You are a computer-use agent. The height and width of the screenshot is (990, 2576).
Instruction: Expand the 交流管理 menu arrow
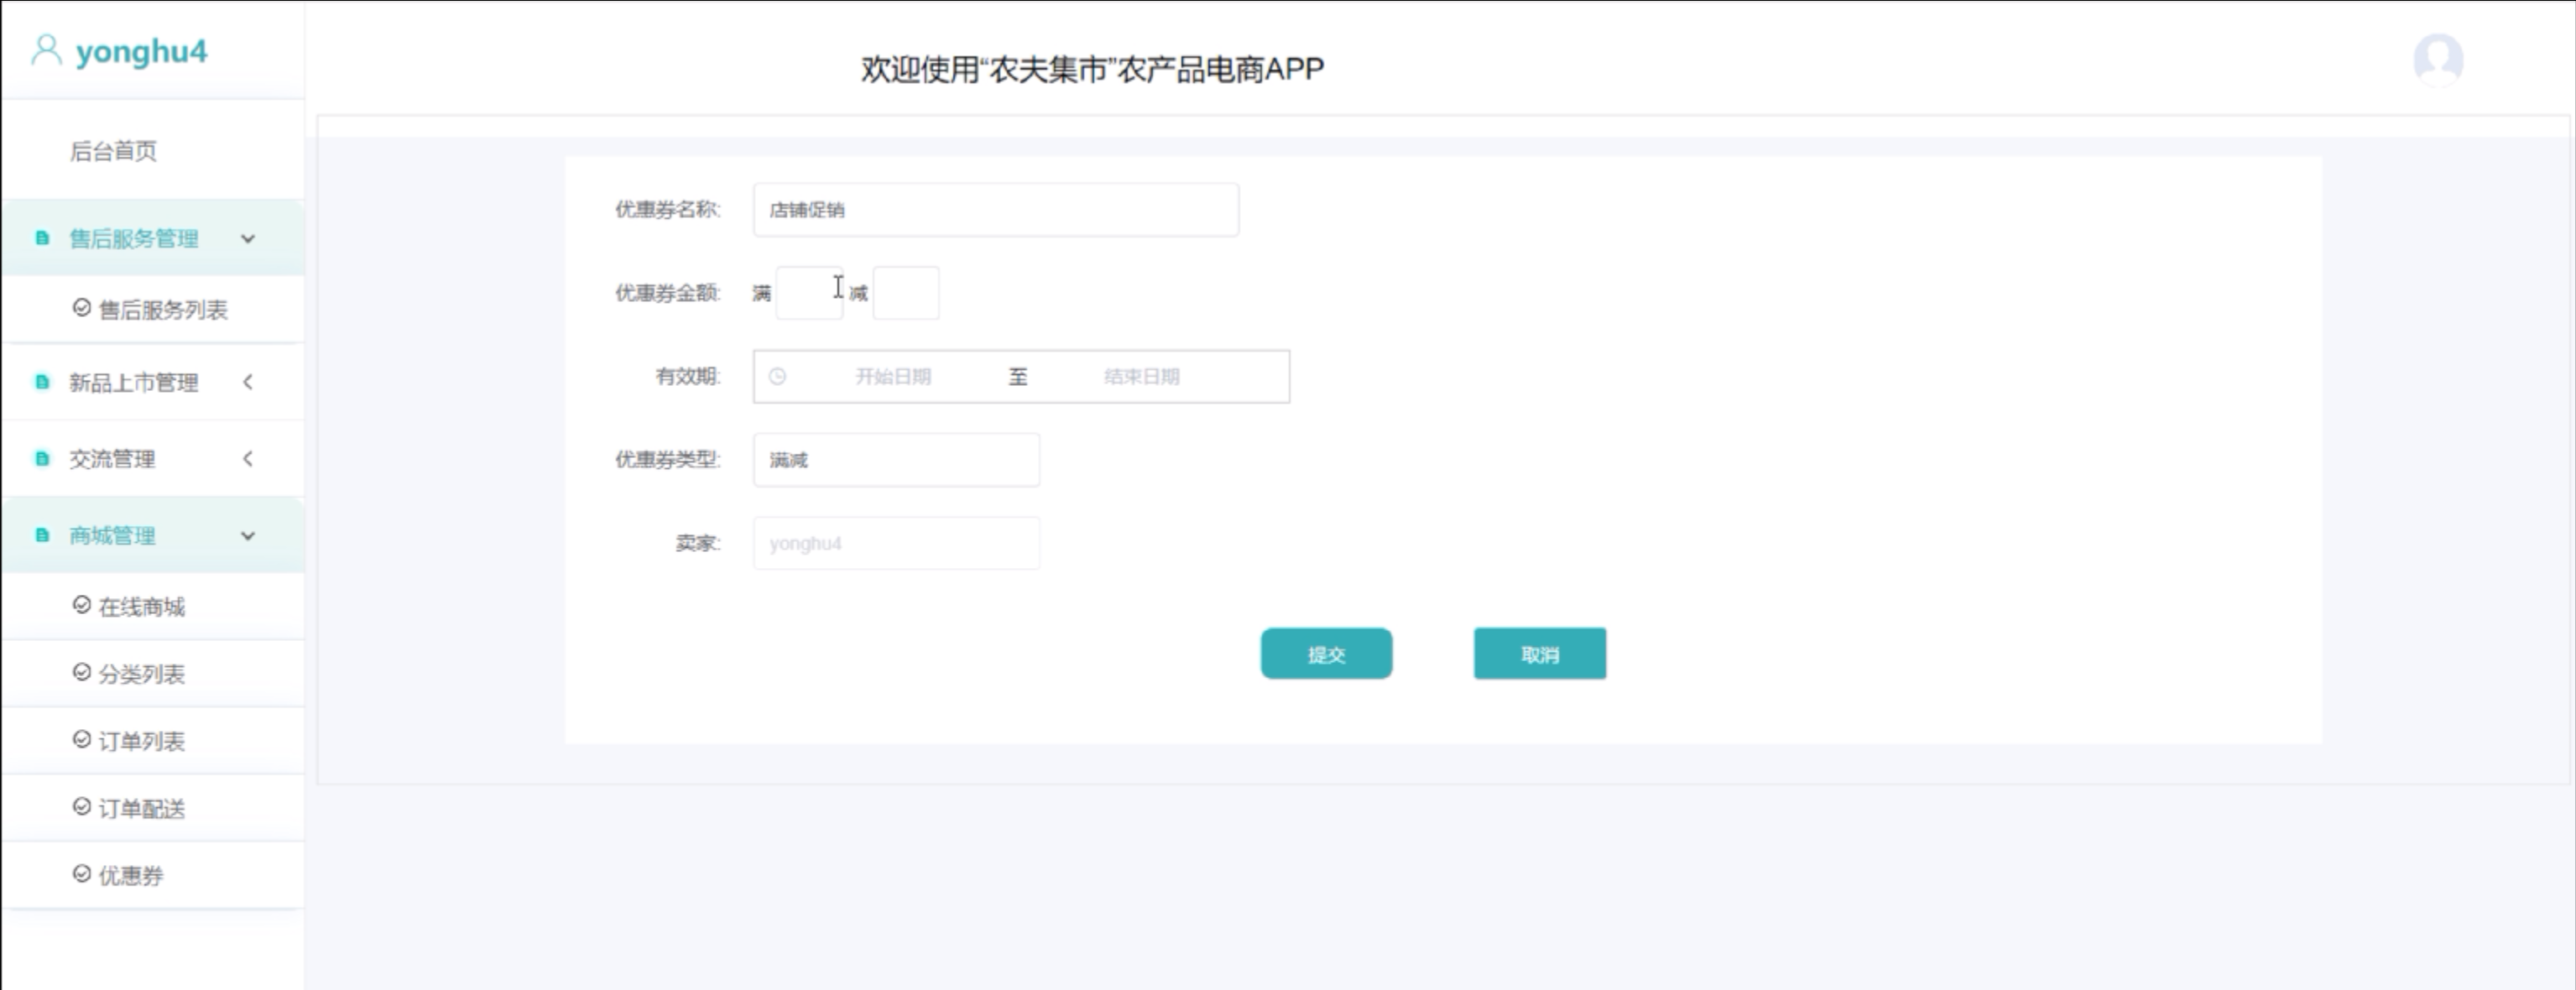[248, 459]
